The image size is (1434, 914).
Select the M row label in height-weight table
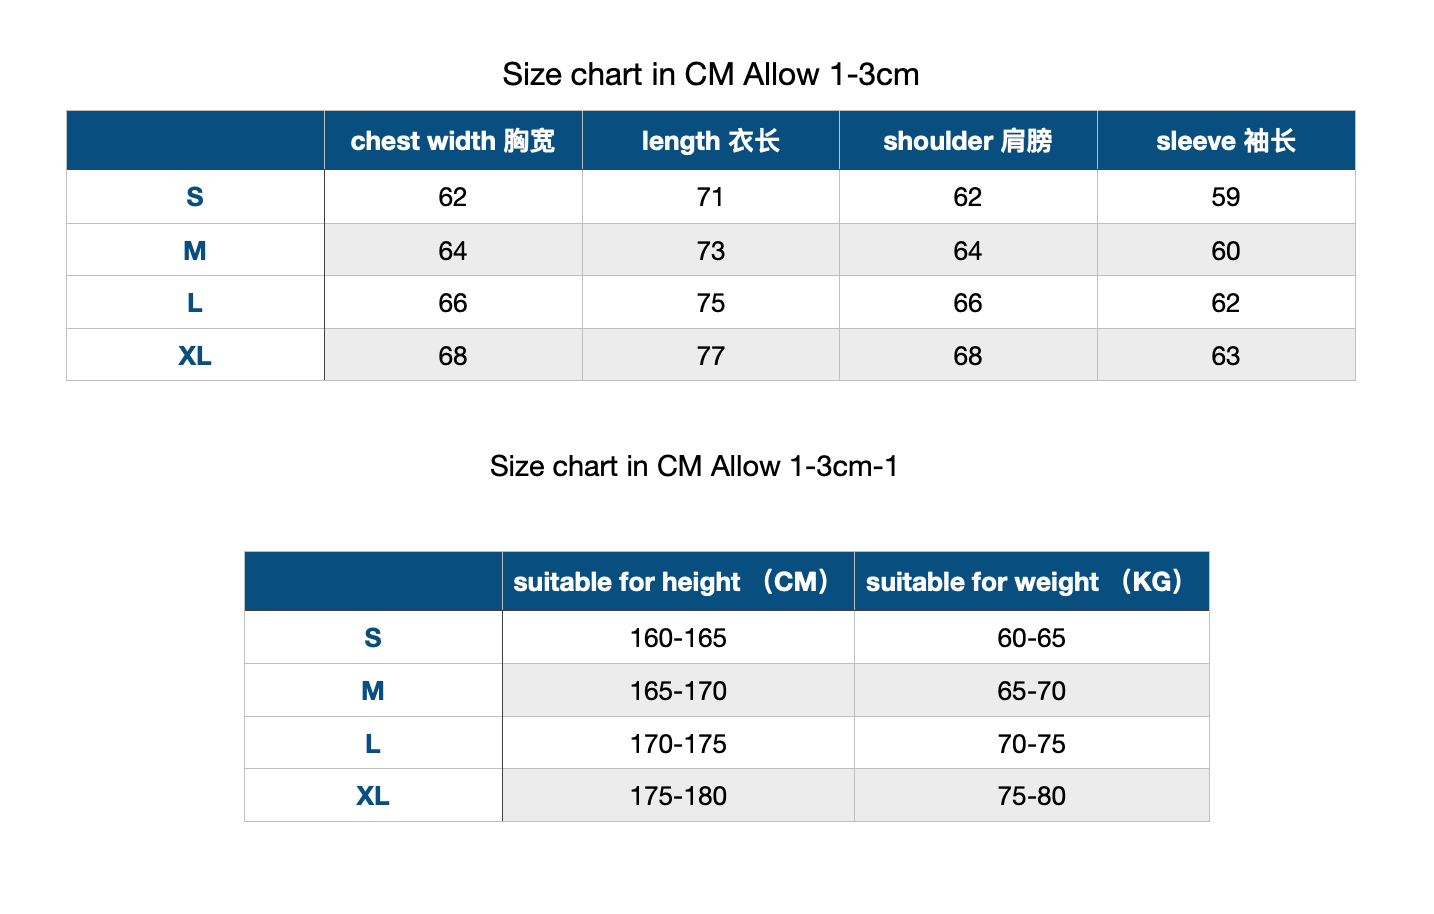[x=373, y=691]
